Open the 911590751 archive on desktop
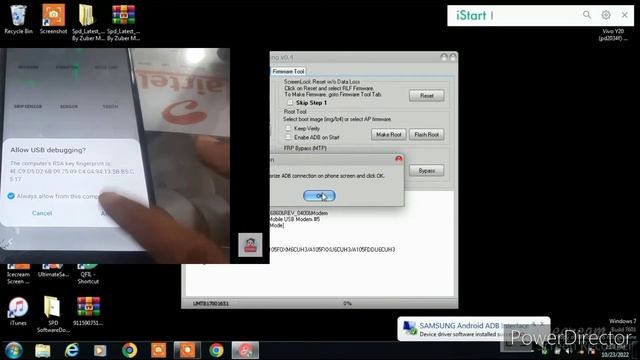The height and width of the screenshot is (360, 640). click(x=88, y=311)
